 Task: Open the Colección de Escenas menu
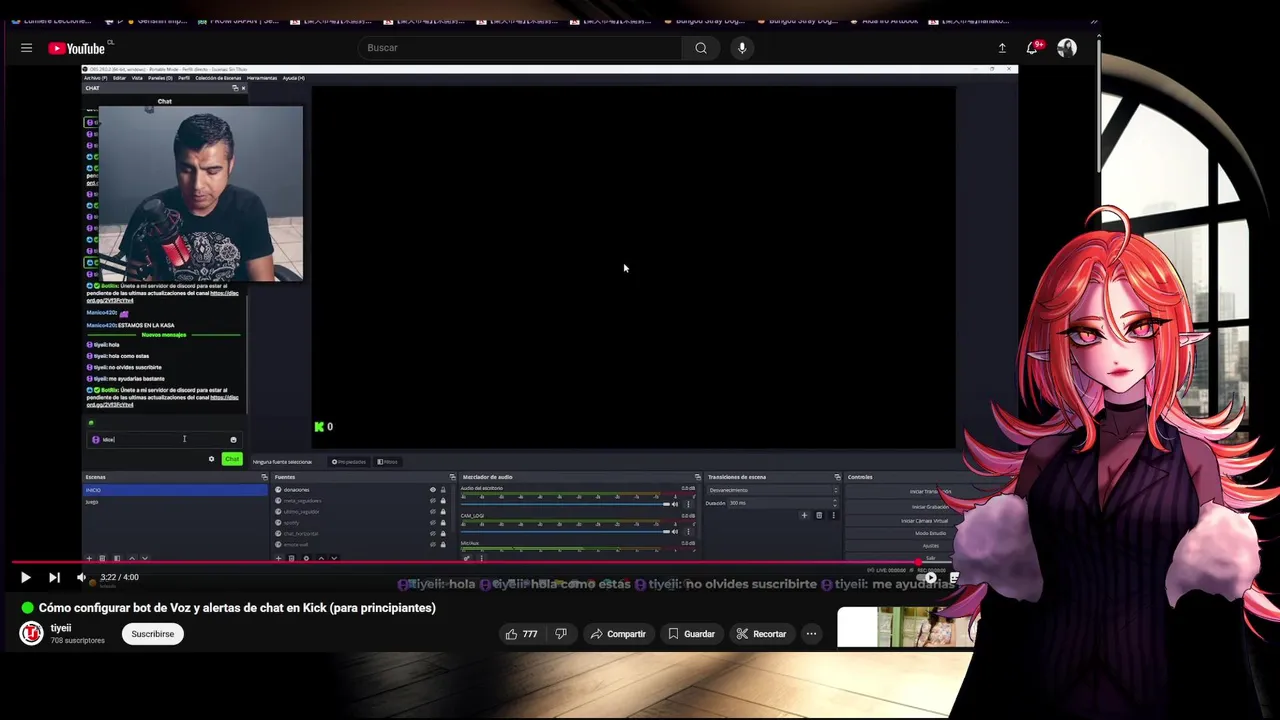[218, 78]
